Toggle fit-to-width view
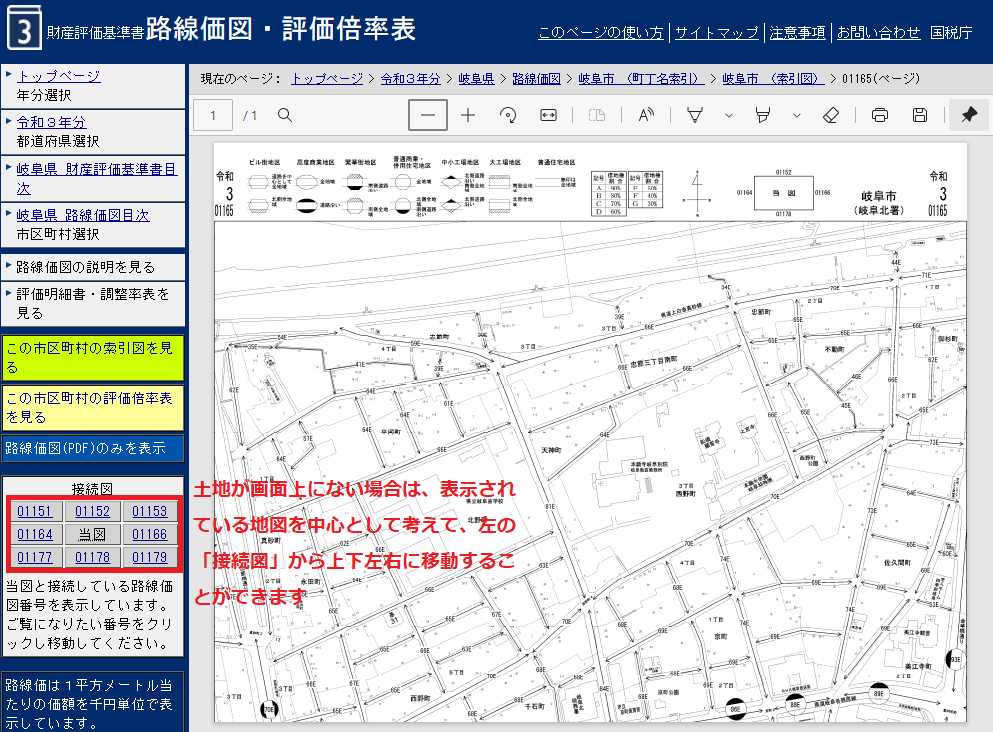The image size is (993, 732). pos(548,115)
